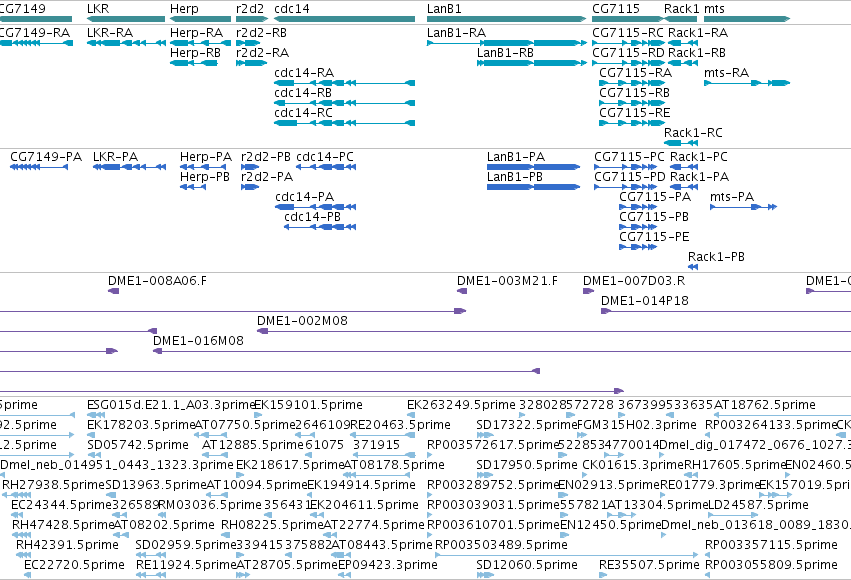The width and height of the screenshot is (851, 580).
Task: Select the AT12885.5prime EST label
Action: tap(252, 445)
